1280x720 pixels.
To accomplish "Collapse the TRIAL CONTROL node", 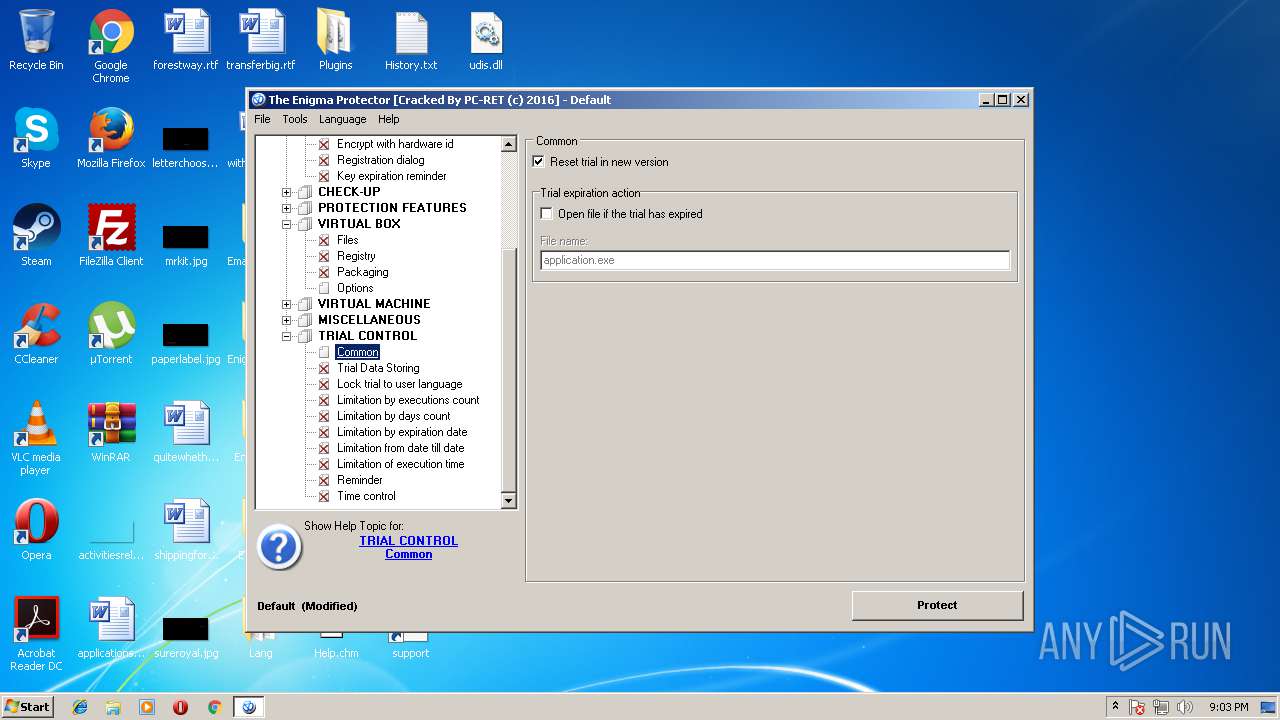I will [x=286, y=336].
